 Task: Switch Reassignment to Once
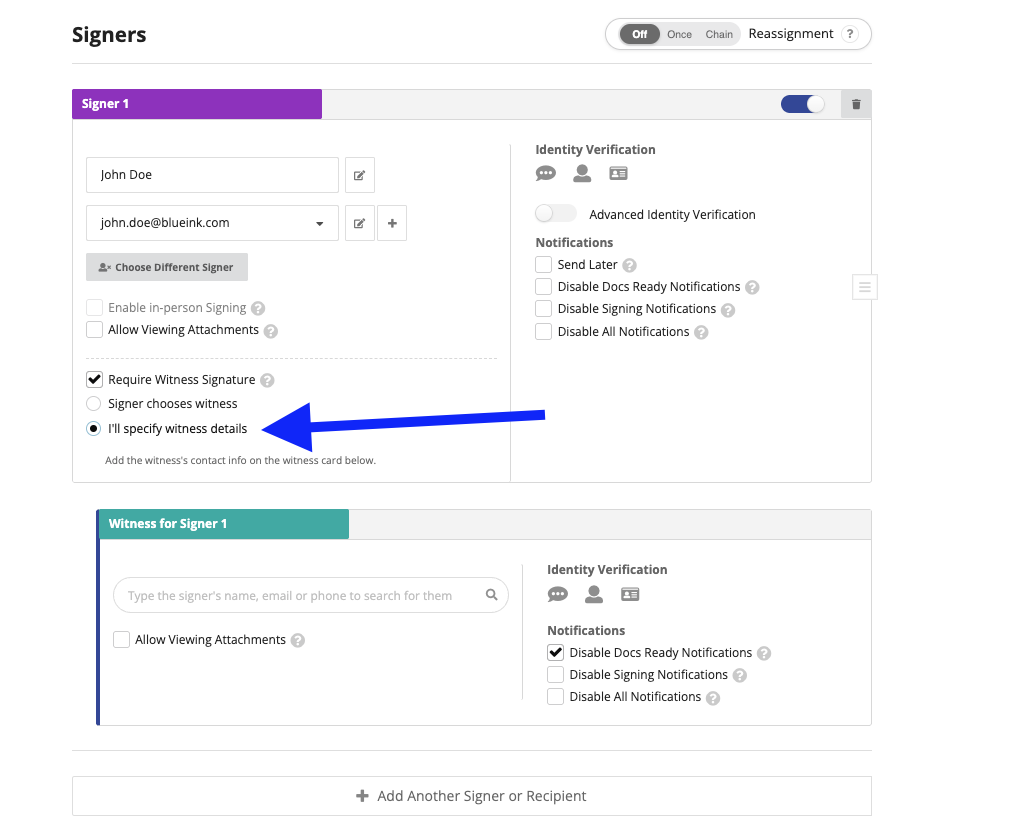point(679,34)
